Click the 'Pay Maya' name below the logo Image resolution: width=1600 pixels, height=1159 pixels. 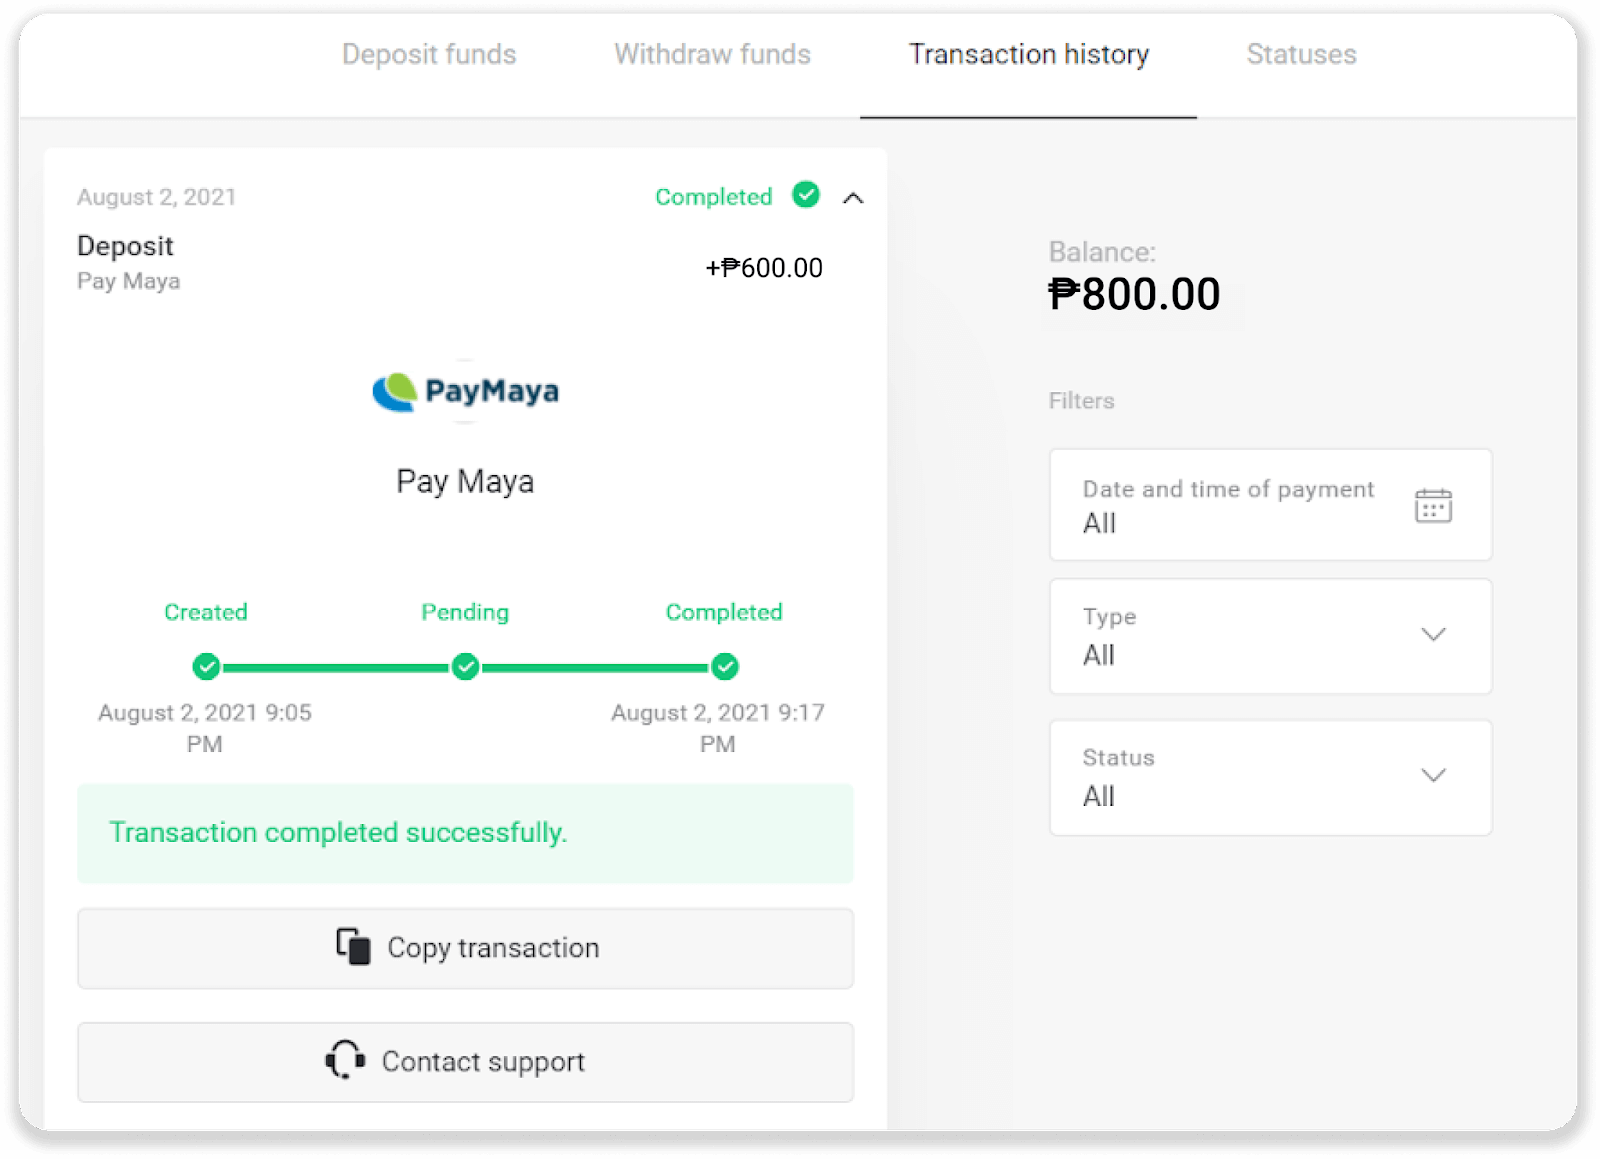pos(465,482)
